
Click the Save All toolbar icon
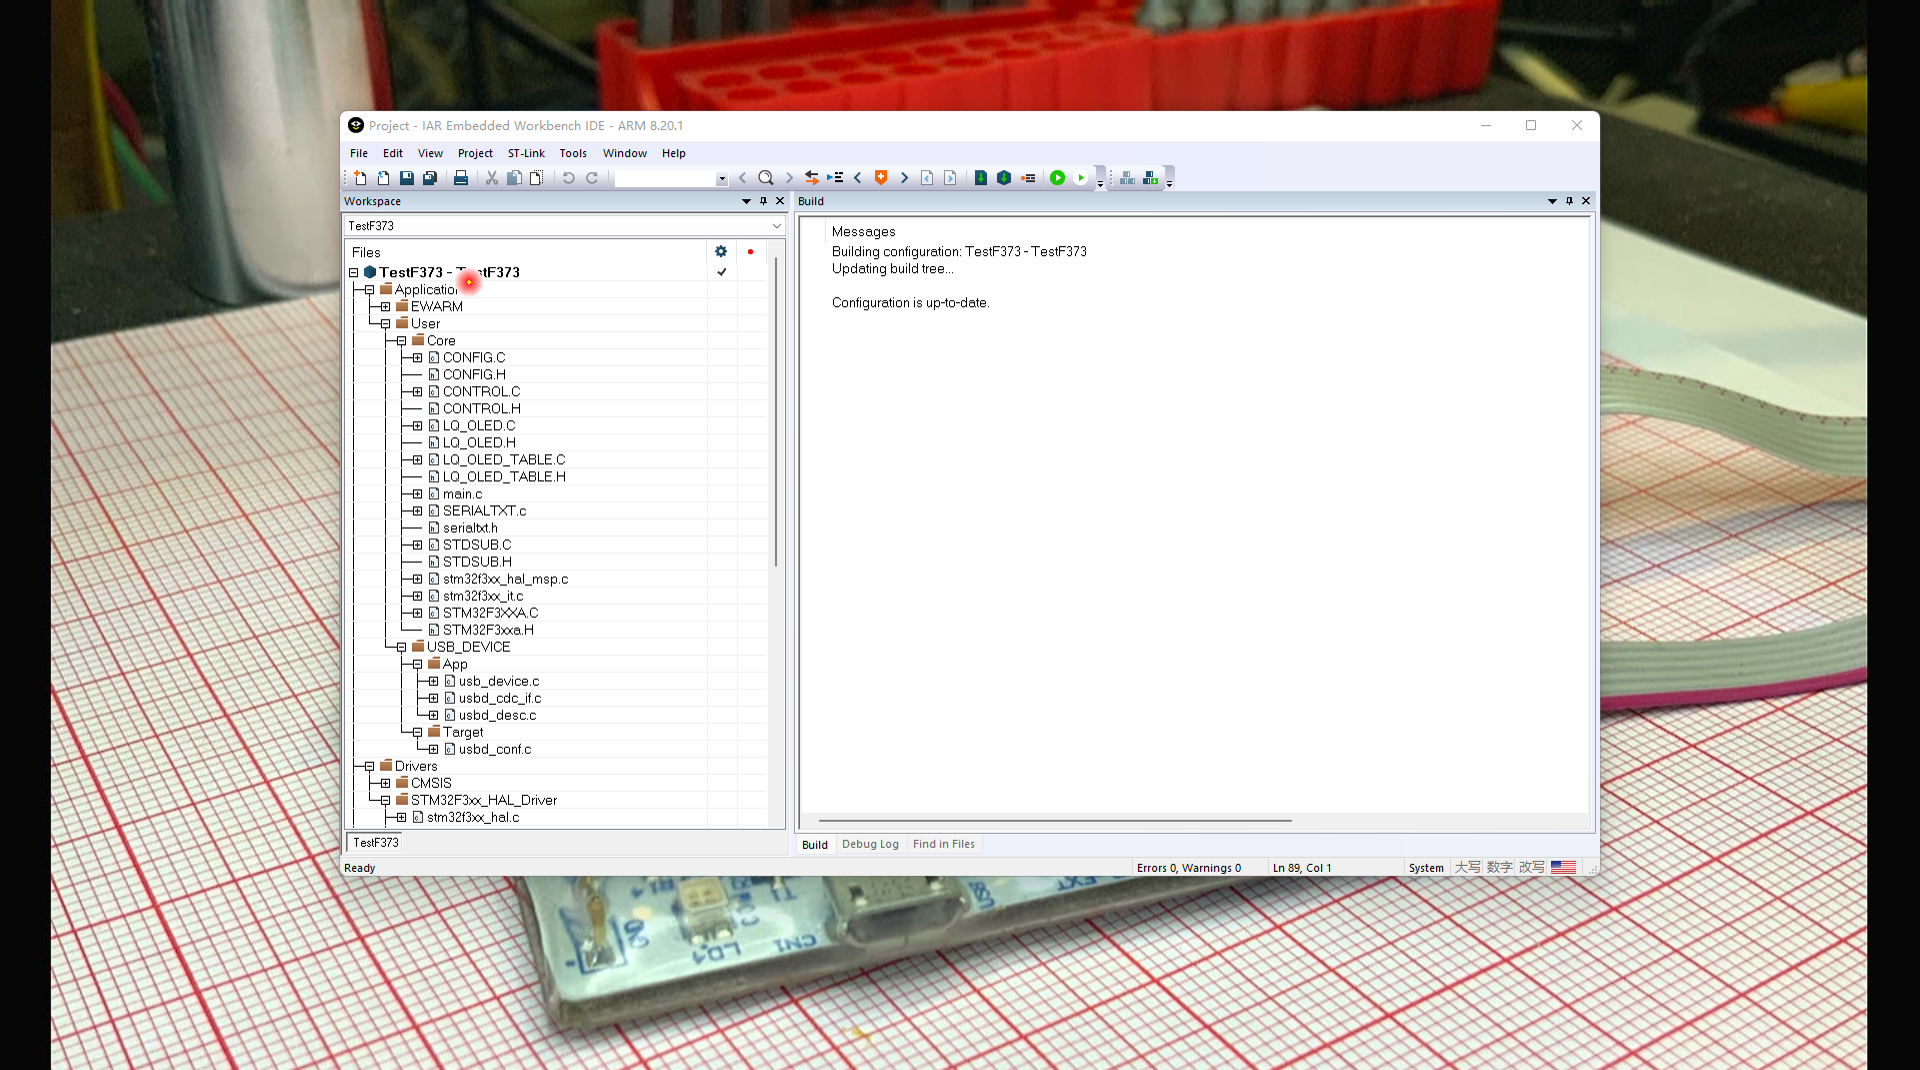pos(430,178)
